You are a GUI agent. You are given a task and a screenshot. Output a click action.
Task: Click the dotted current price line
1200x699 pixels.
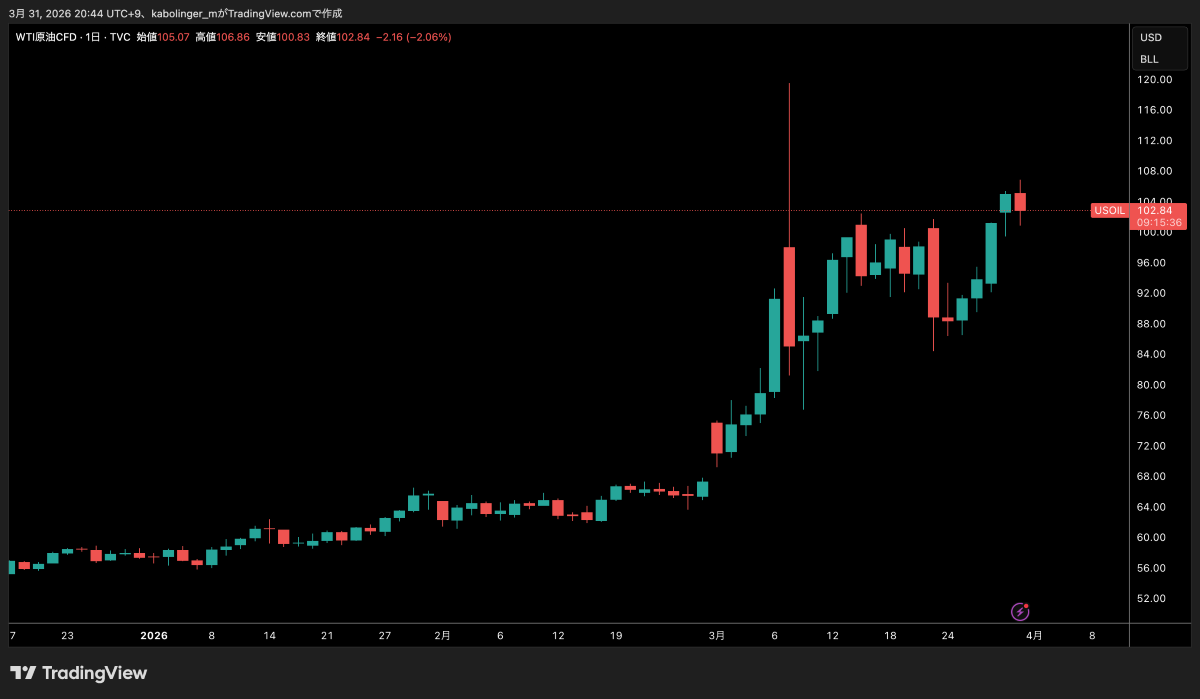(500, 210)
